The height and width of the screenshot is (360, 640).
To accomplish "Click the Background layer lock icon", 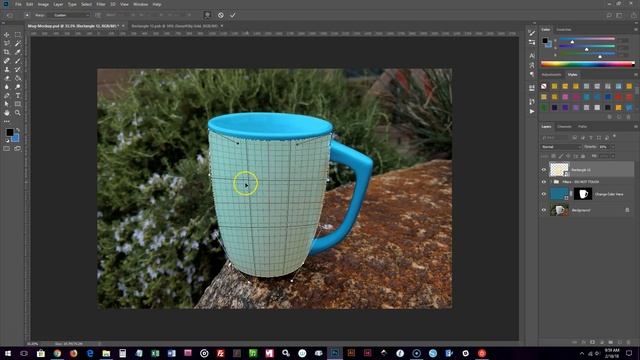I will tap(627, 210).
